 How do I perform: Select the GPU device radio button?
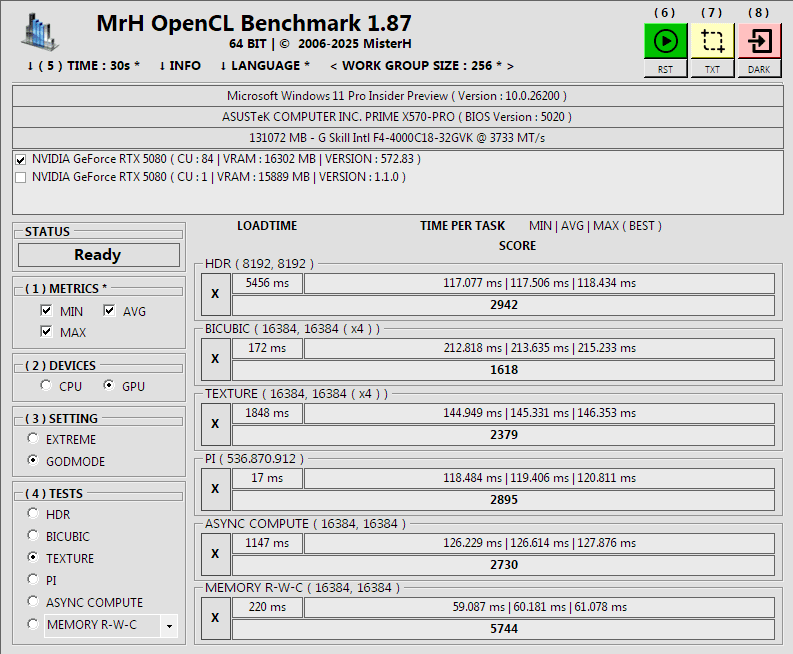tap(109, 385)
